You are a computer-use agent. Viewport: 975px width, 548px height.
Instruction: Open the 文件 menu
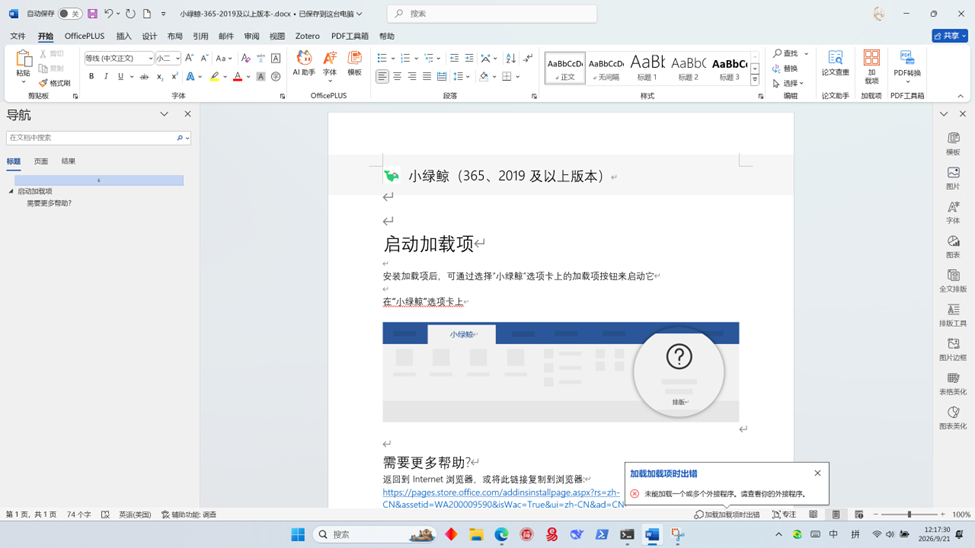click(x=17, y=36)
